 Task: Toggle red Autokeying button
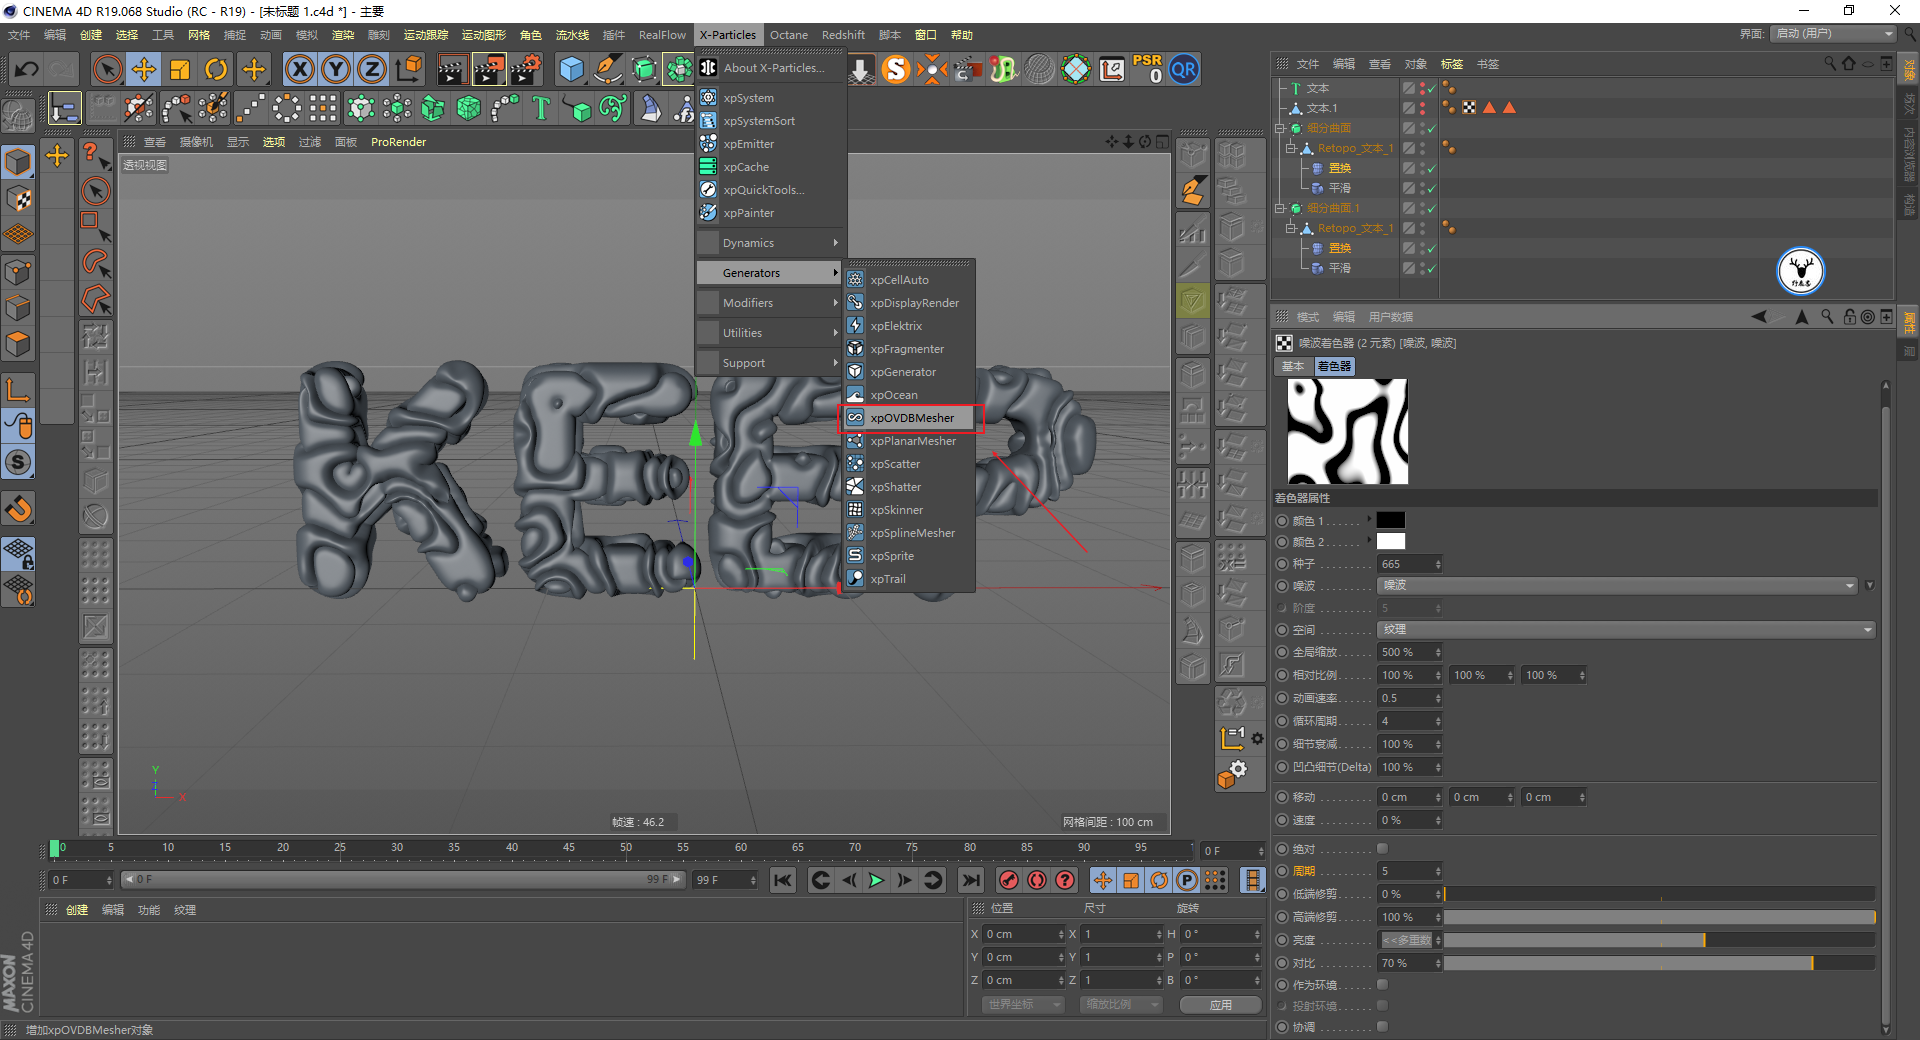pyautogui.click(x=1037, y=880)
